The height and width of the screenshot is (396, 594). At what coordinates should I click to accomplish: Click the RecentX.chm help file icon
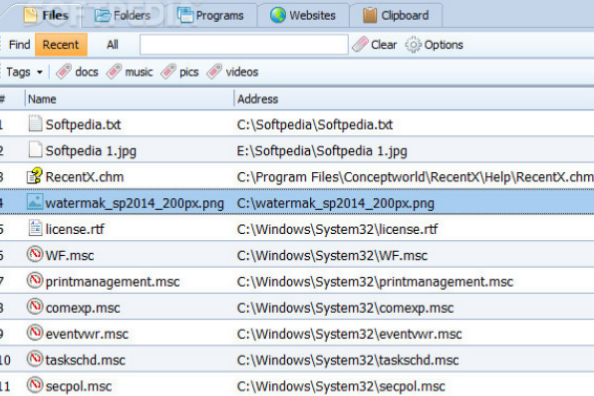(34, 176)
